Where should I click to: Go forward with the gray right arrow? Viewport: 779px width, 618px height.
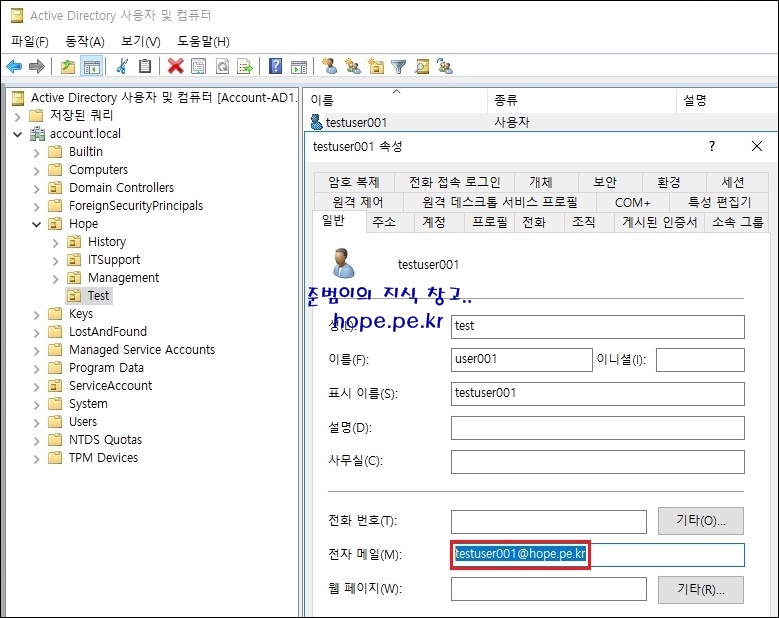[x=37, y=66]
